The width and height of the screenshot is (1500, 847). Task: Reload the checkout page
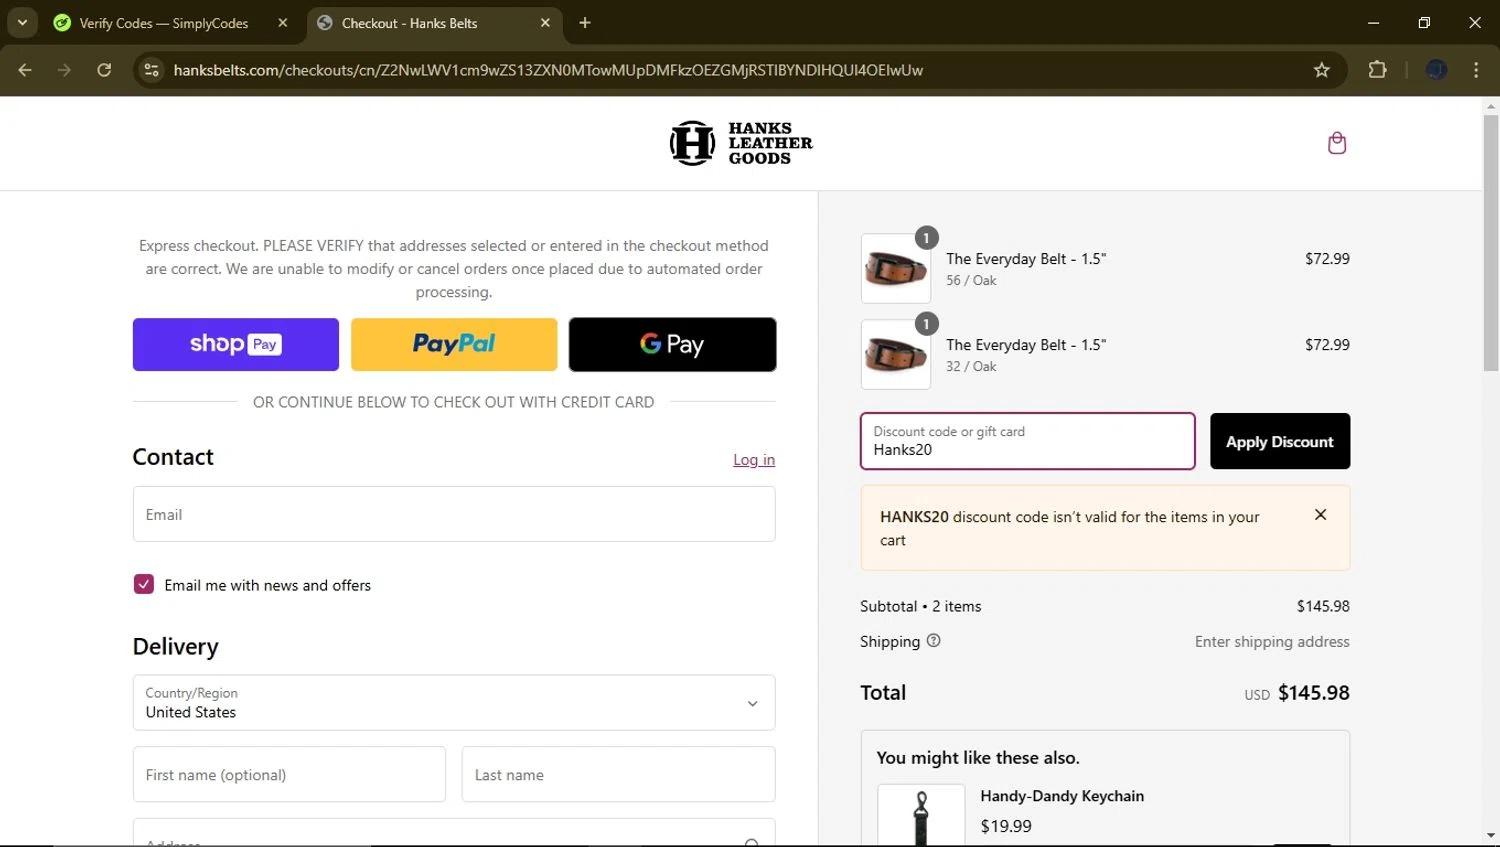click(x=104, y=70)
